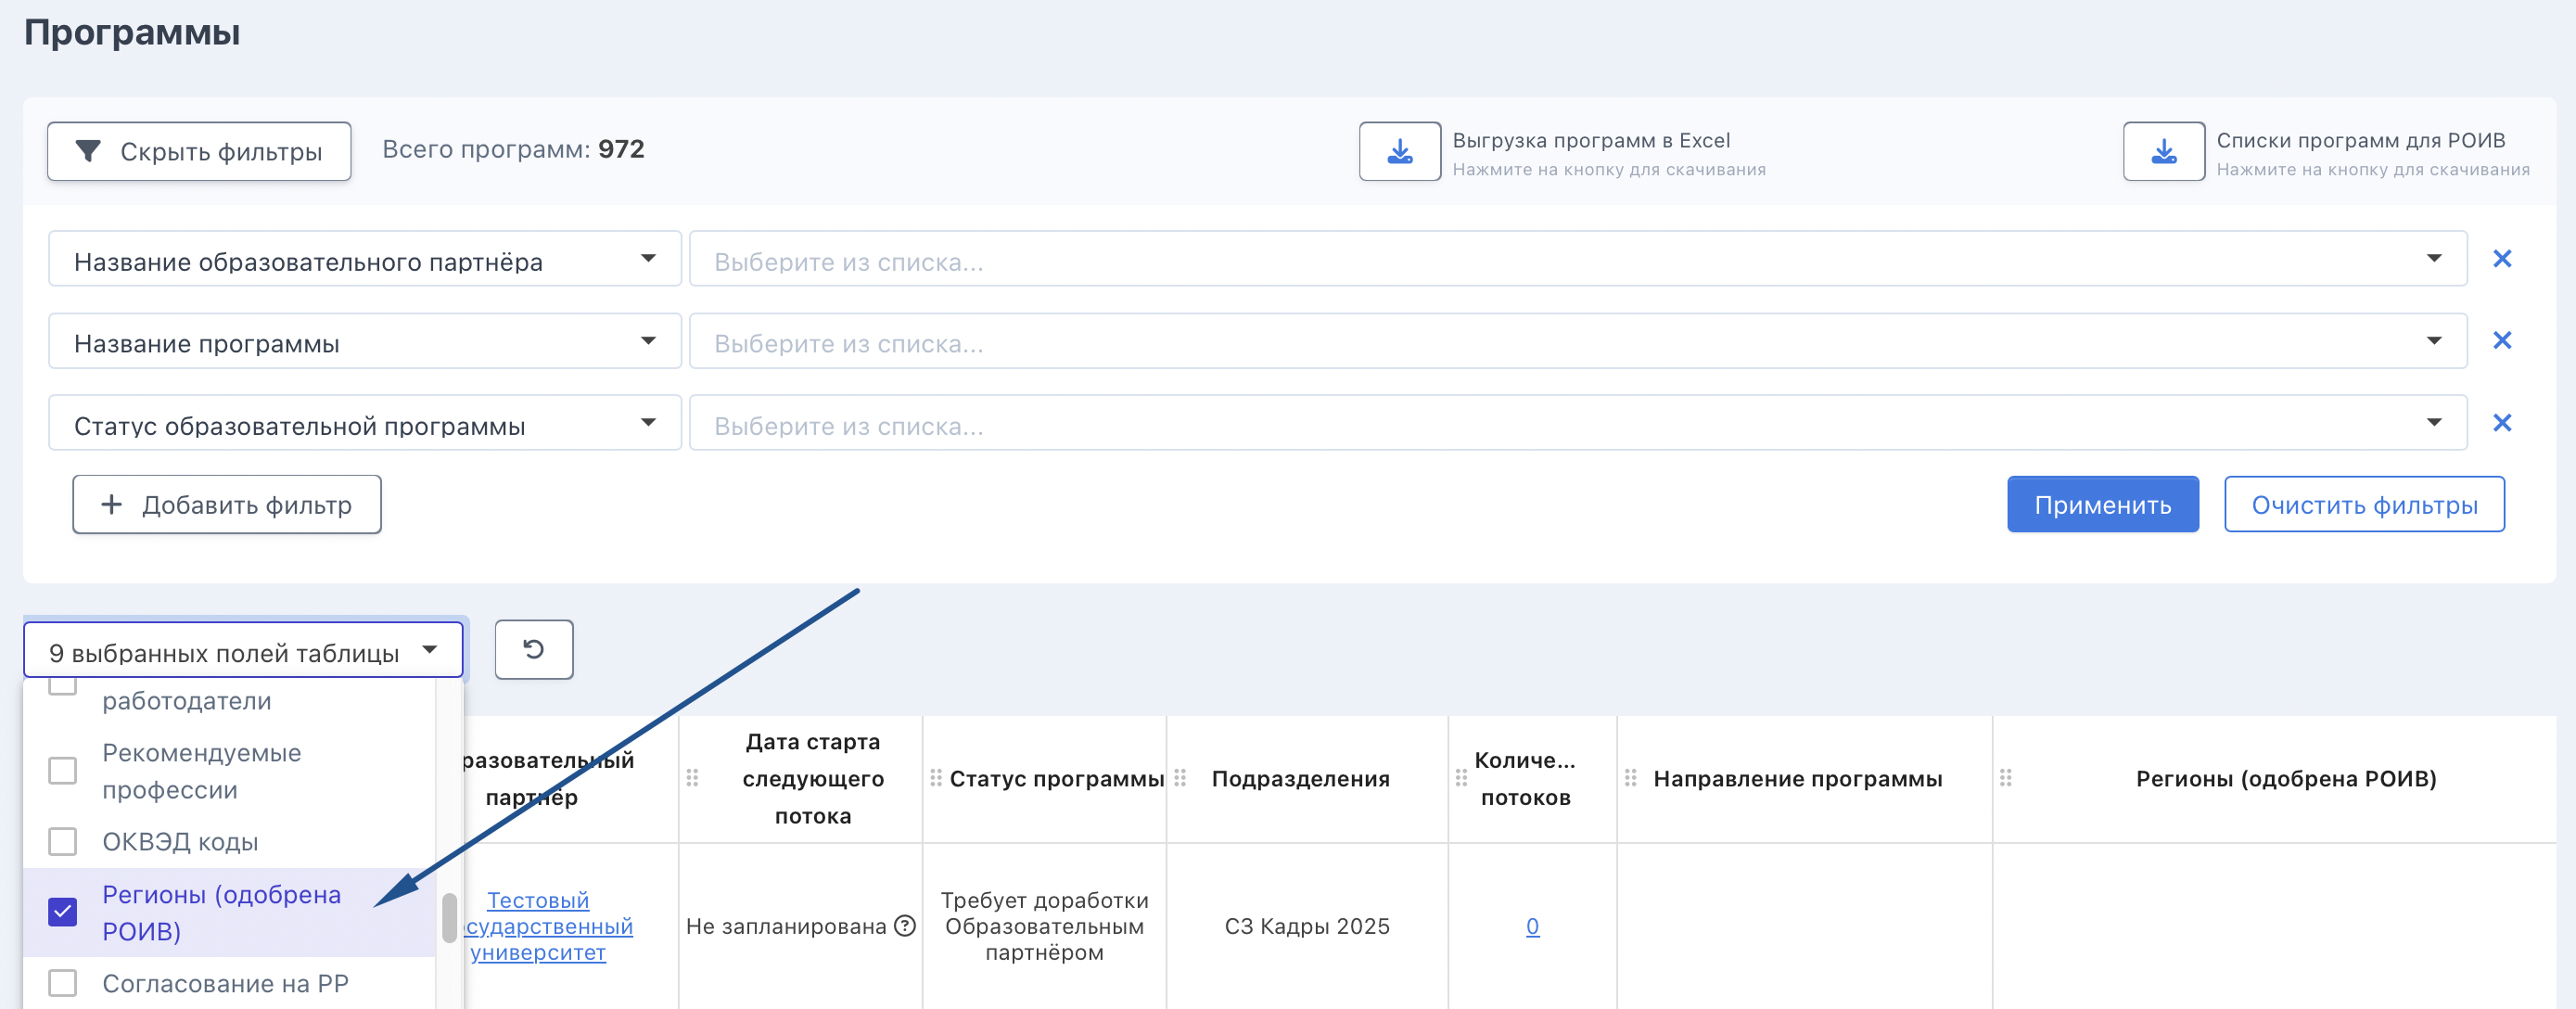Download programs export to Excel
The image size is (2576, 1009).
pos(1399,151)
